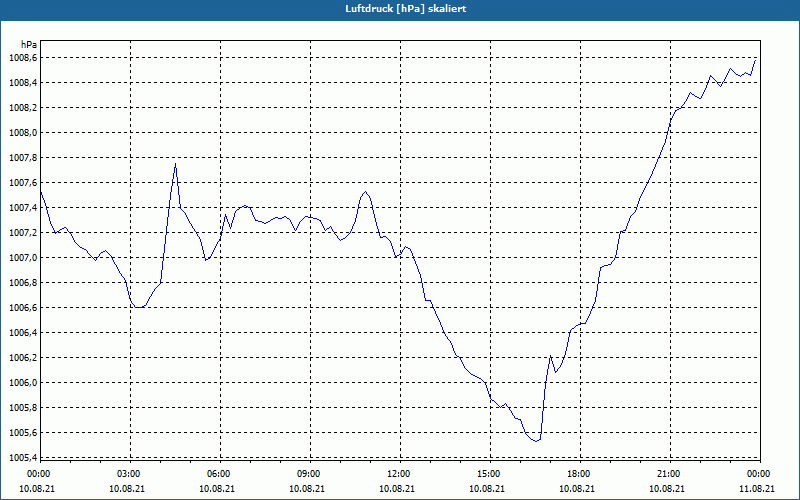This screenshot has width=800, height=500.
Task: Click the 10.08.21 date under 18:00
Action: click(577, 488)
